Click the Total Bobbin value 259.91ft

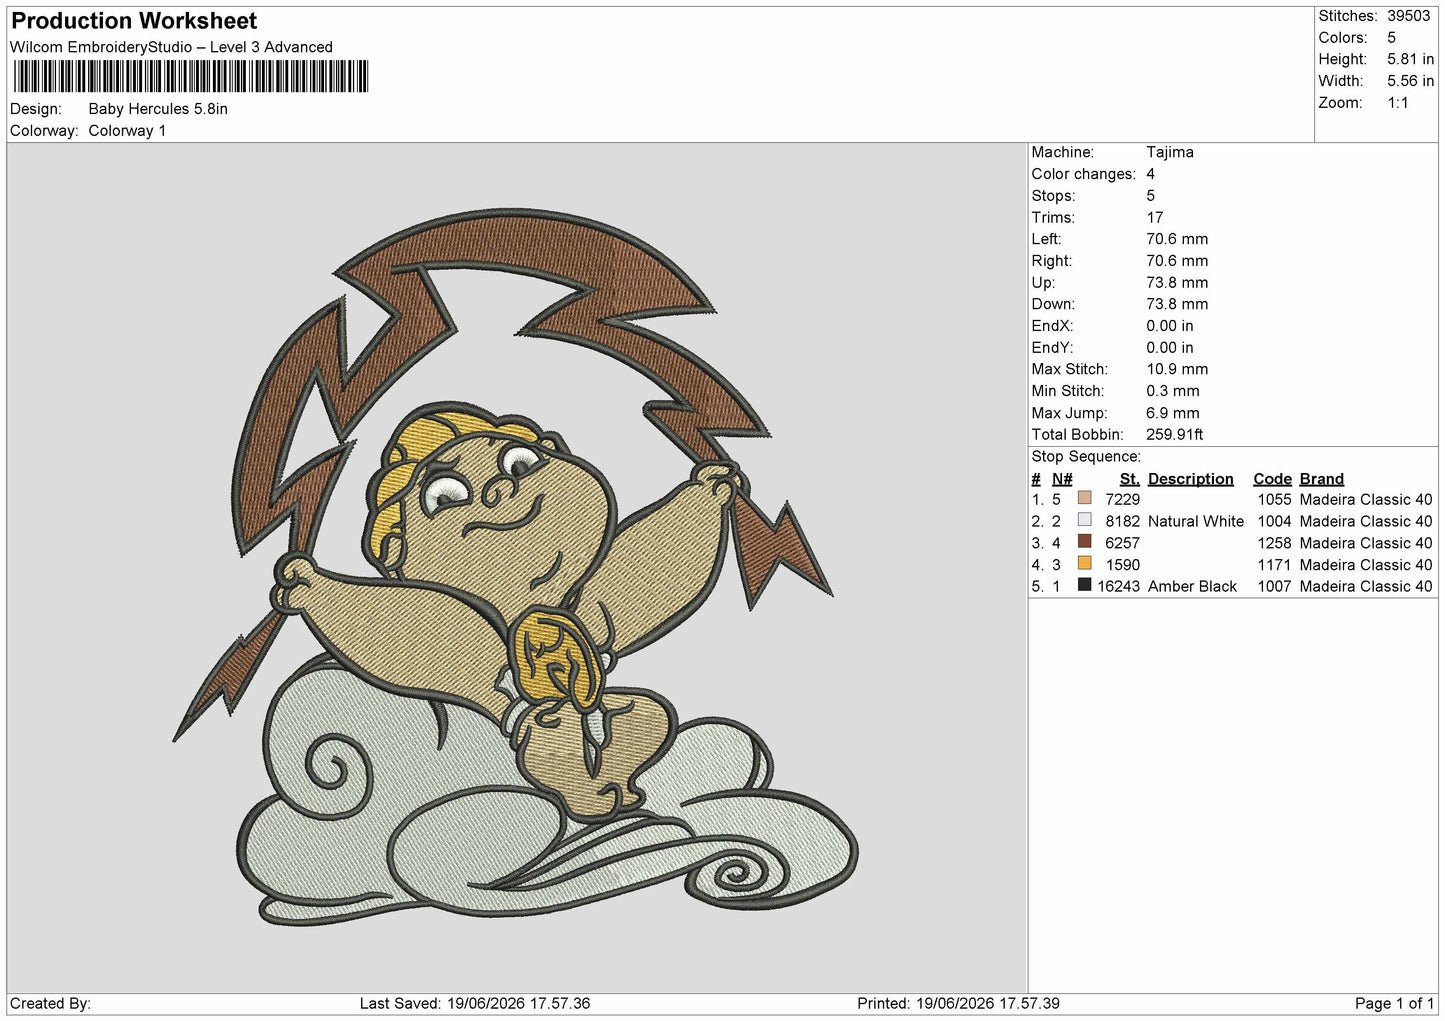tap(1174, 435)
